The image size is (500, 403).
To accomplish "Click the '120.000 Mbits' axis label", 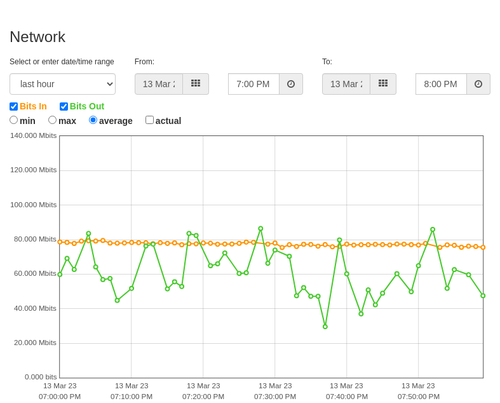I will [33, 170].
